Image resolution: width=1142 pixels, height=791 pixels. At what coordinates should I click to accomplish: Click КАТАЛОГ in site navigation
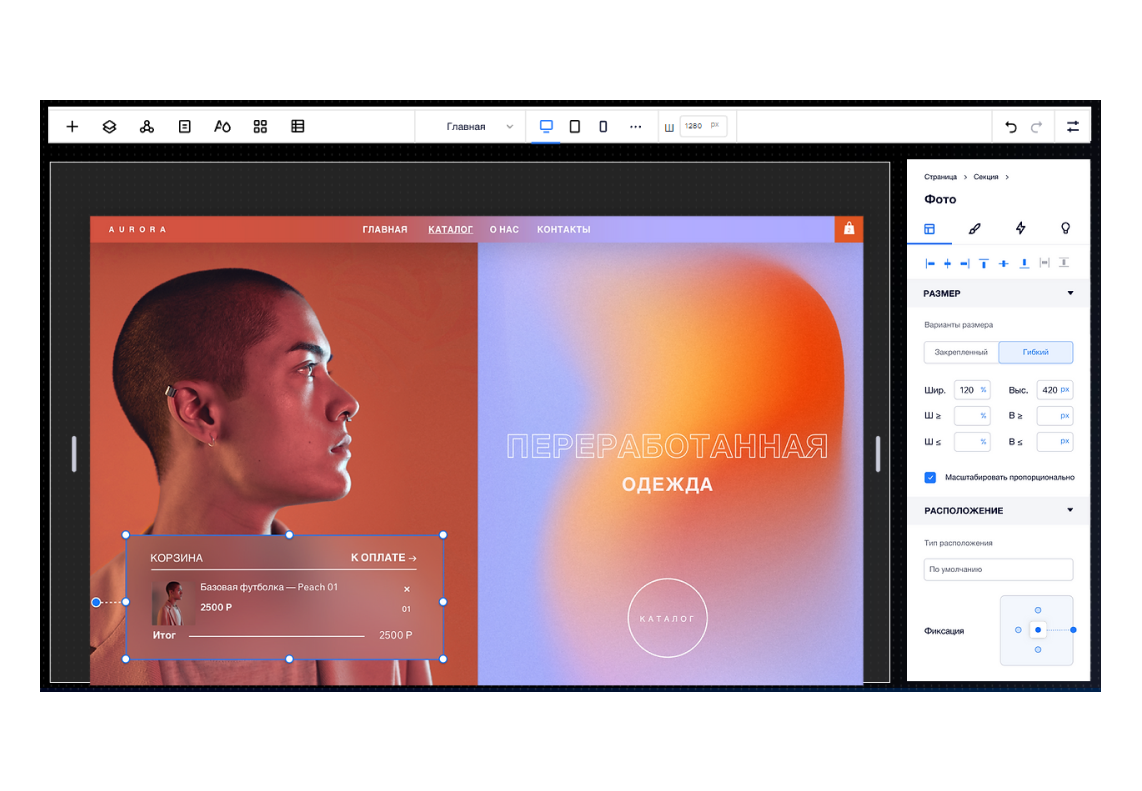tap(450, 229)
